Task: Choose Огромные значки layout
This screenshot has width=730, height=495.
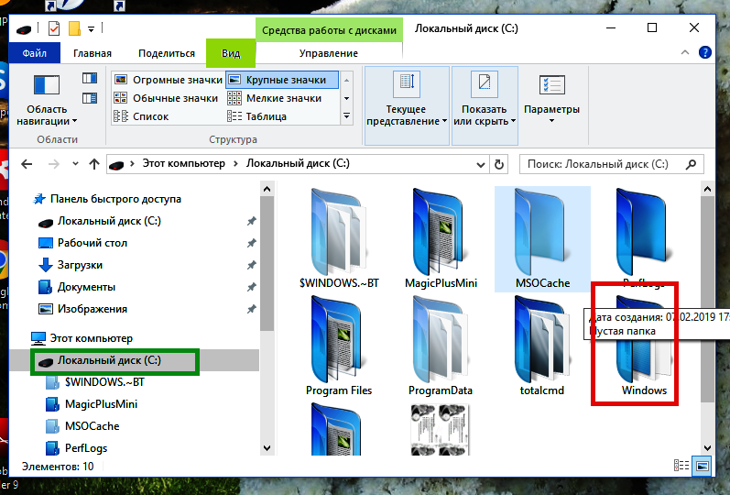Action: point(169,80)
